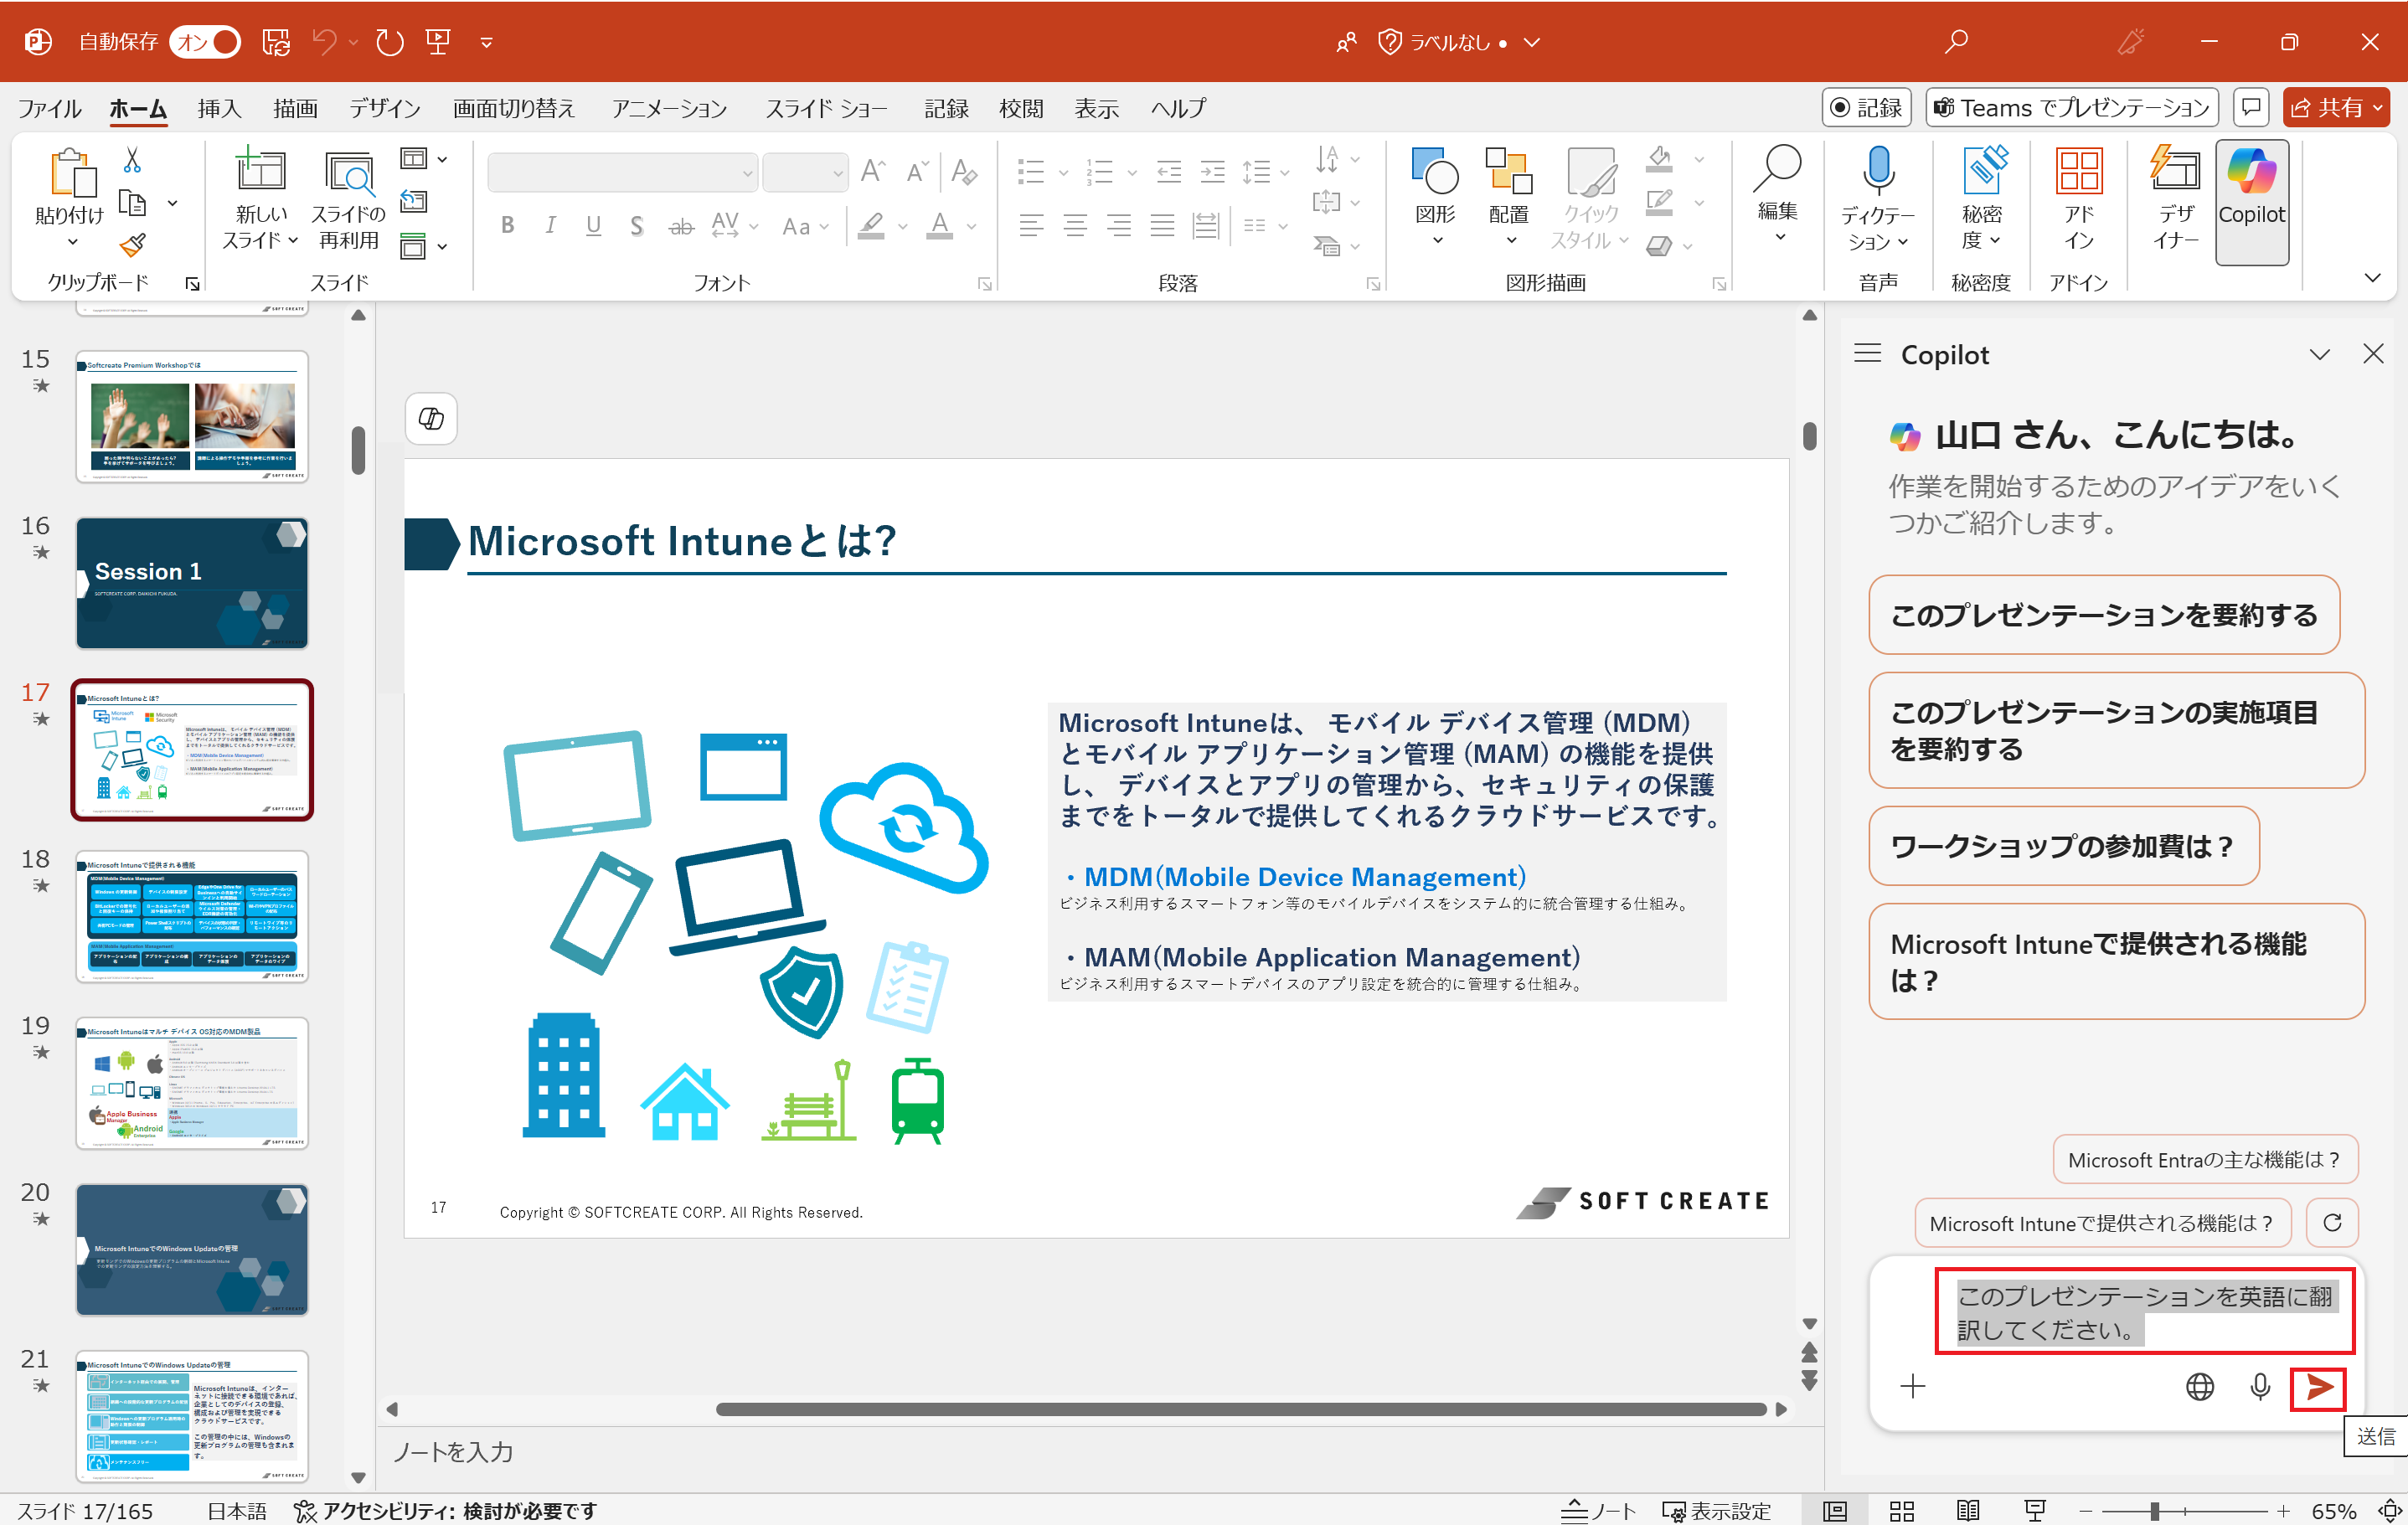
Task: Click Microsoft Entraの主な機能は？ suggestion chip
Action: point(2205,1160)
